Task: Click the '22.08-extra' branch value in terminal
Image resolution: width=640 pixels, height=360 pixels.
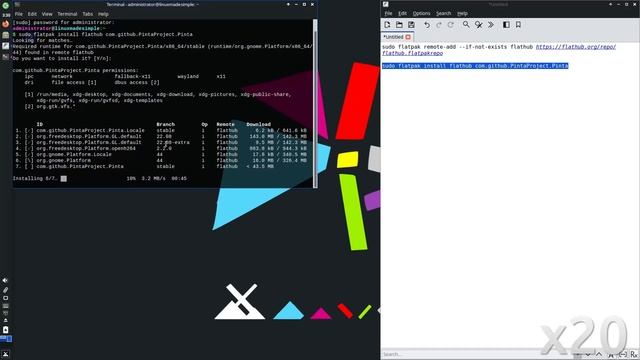Action: click(x=173, y=142)
